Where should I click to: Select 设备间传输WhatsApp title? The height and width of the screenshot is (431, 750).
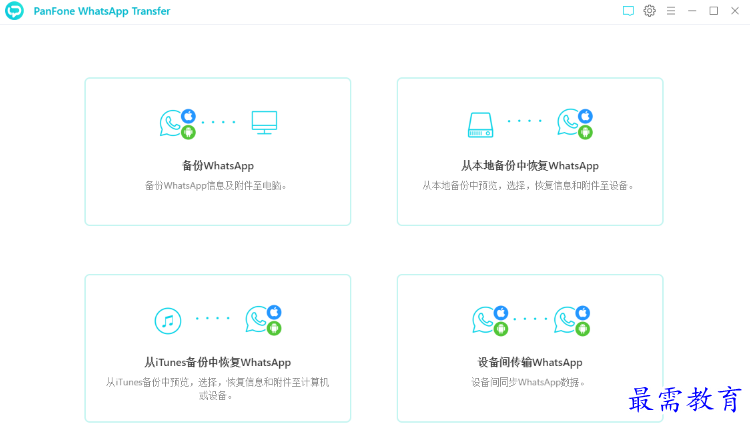click(530, 362)
